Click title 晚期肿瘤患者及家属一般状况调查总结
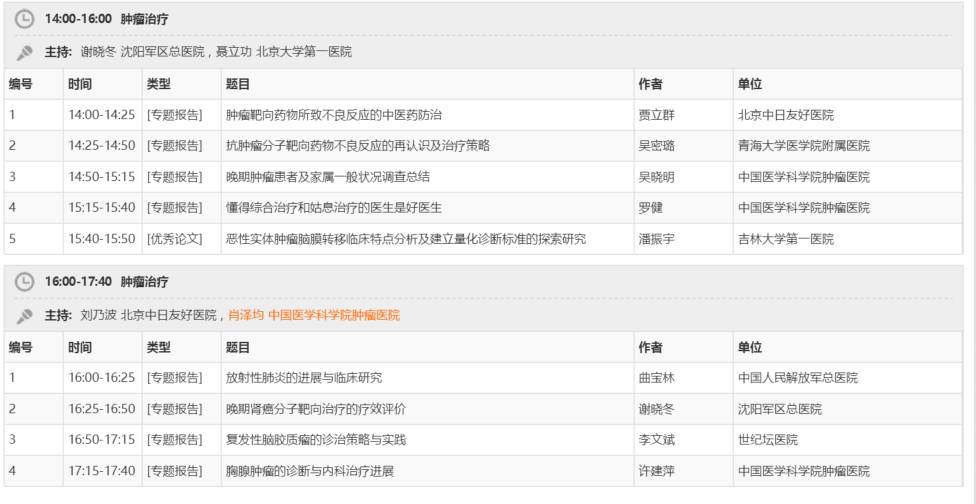 pyautogui.click(x=327, y=177)
